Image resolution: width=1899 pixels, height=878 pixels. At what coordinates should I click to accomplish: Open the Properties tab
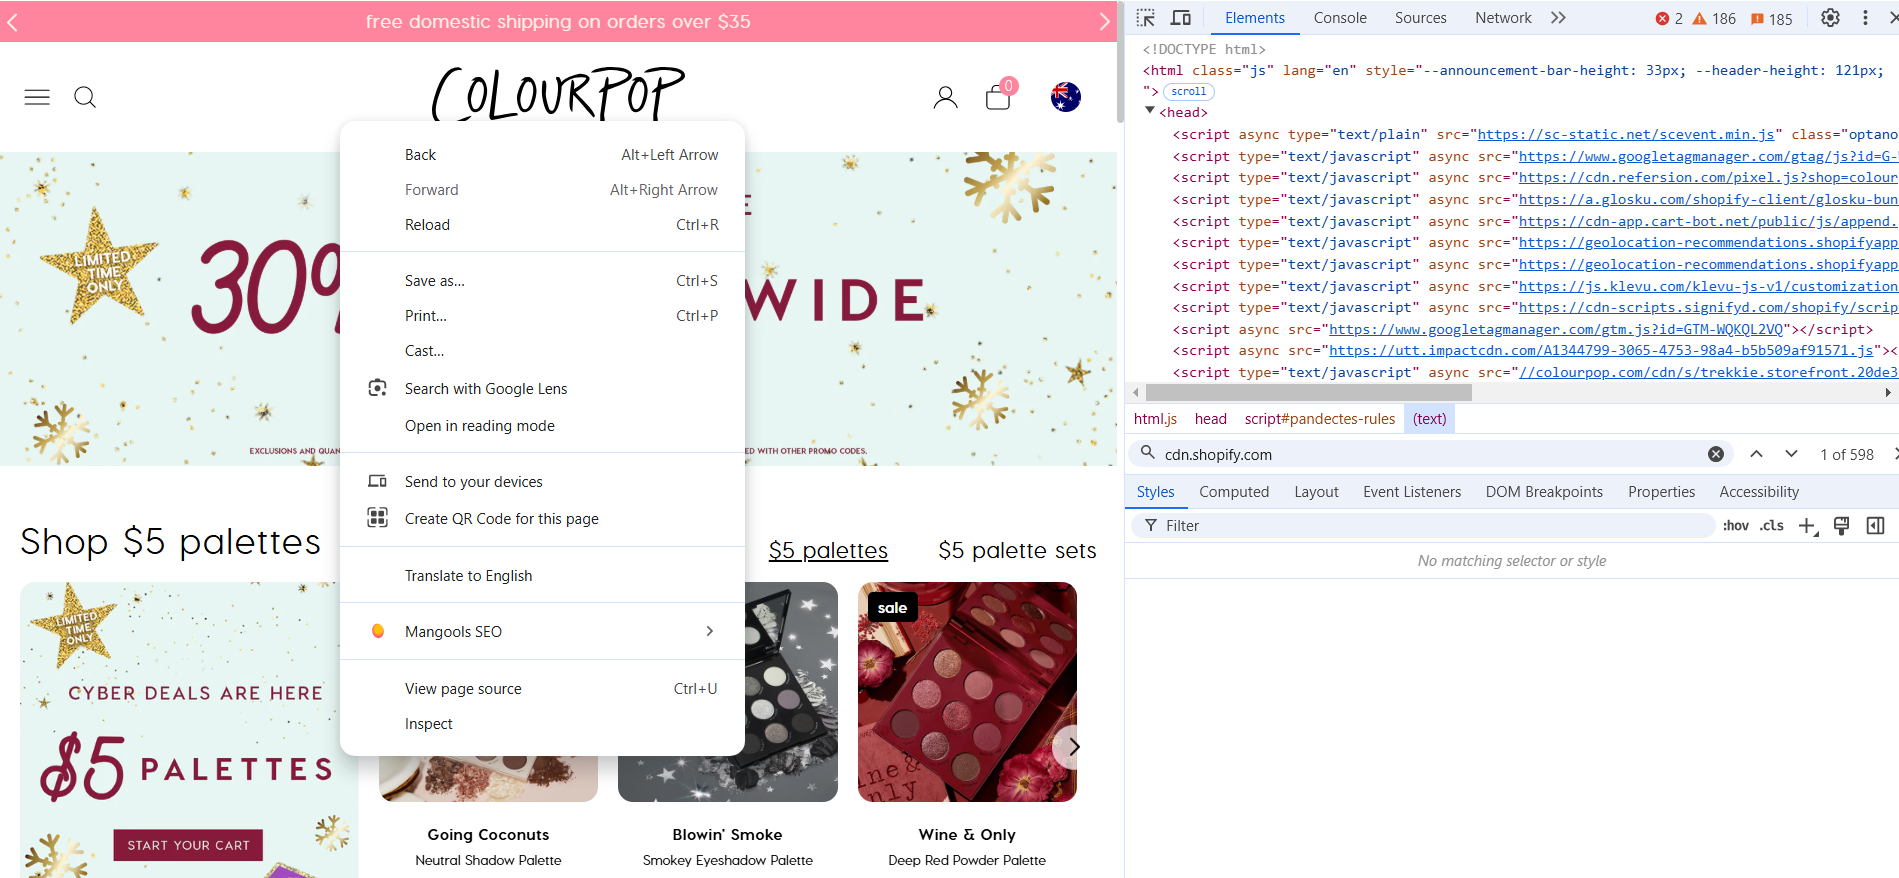tap(1661, 492)
